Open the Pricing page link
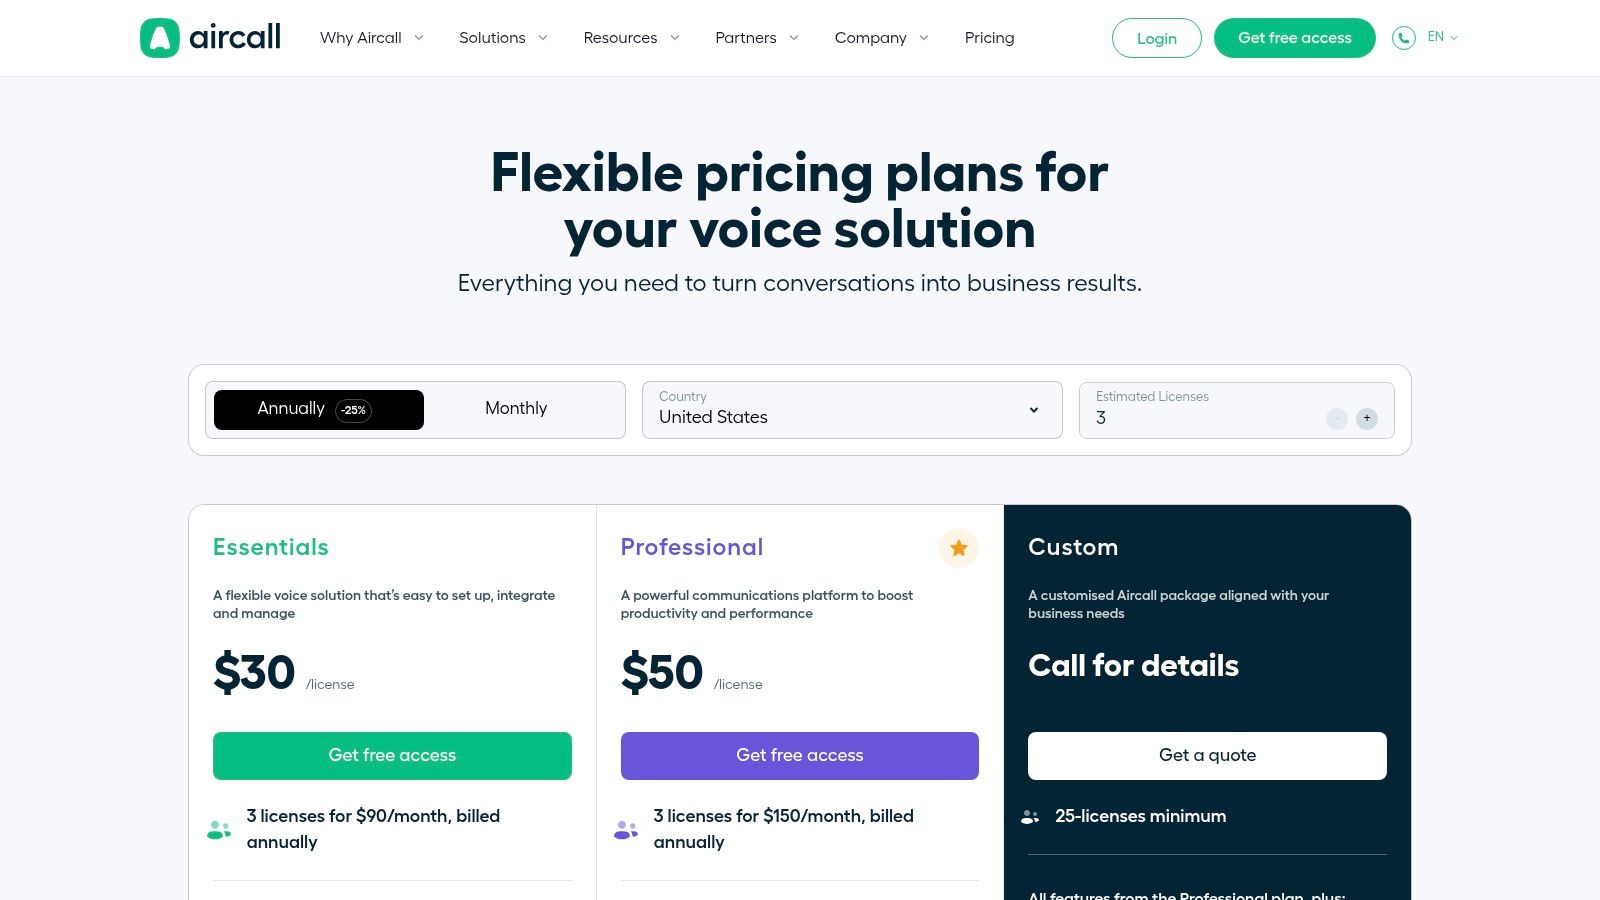Screen dimensions: 1600x900 989,38
